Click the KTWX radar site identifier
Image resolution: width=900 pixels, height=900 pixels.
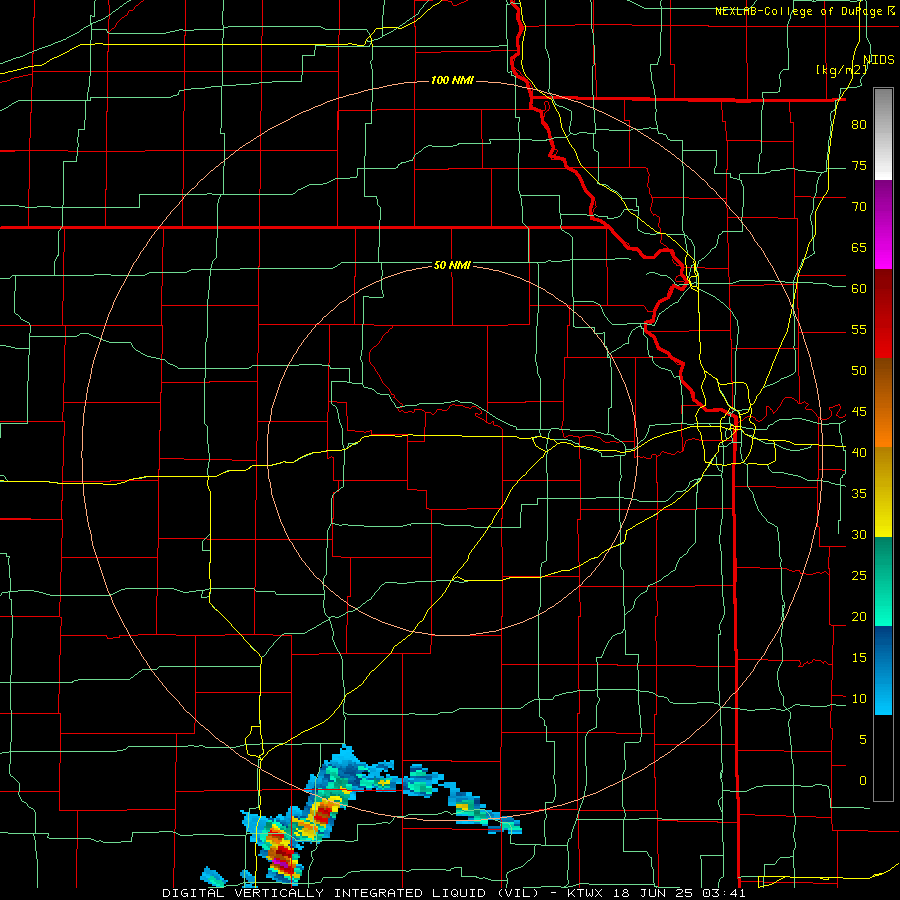pos(587,893)
